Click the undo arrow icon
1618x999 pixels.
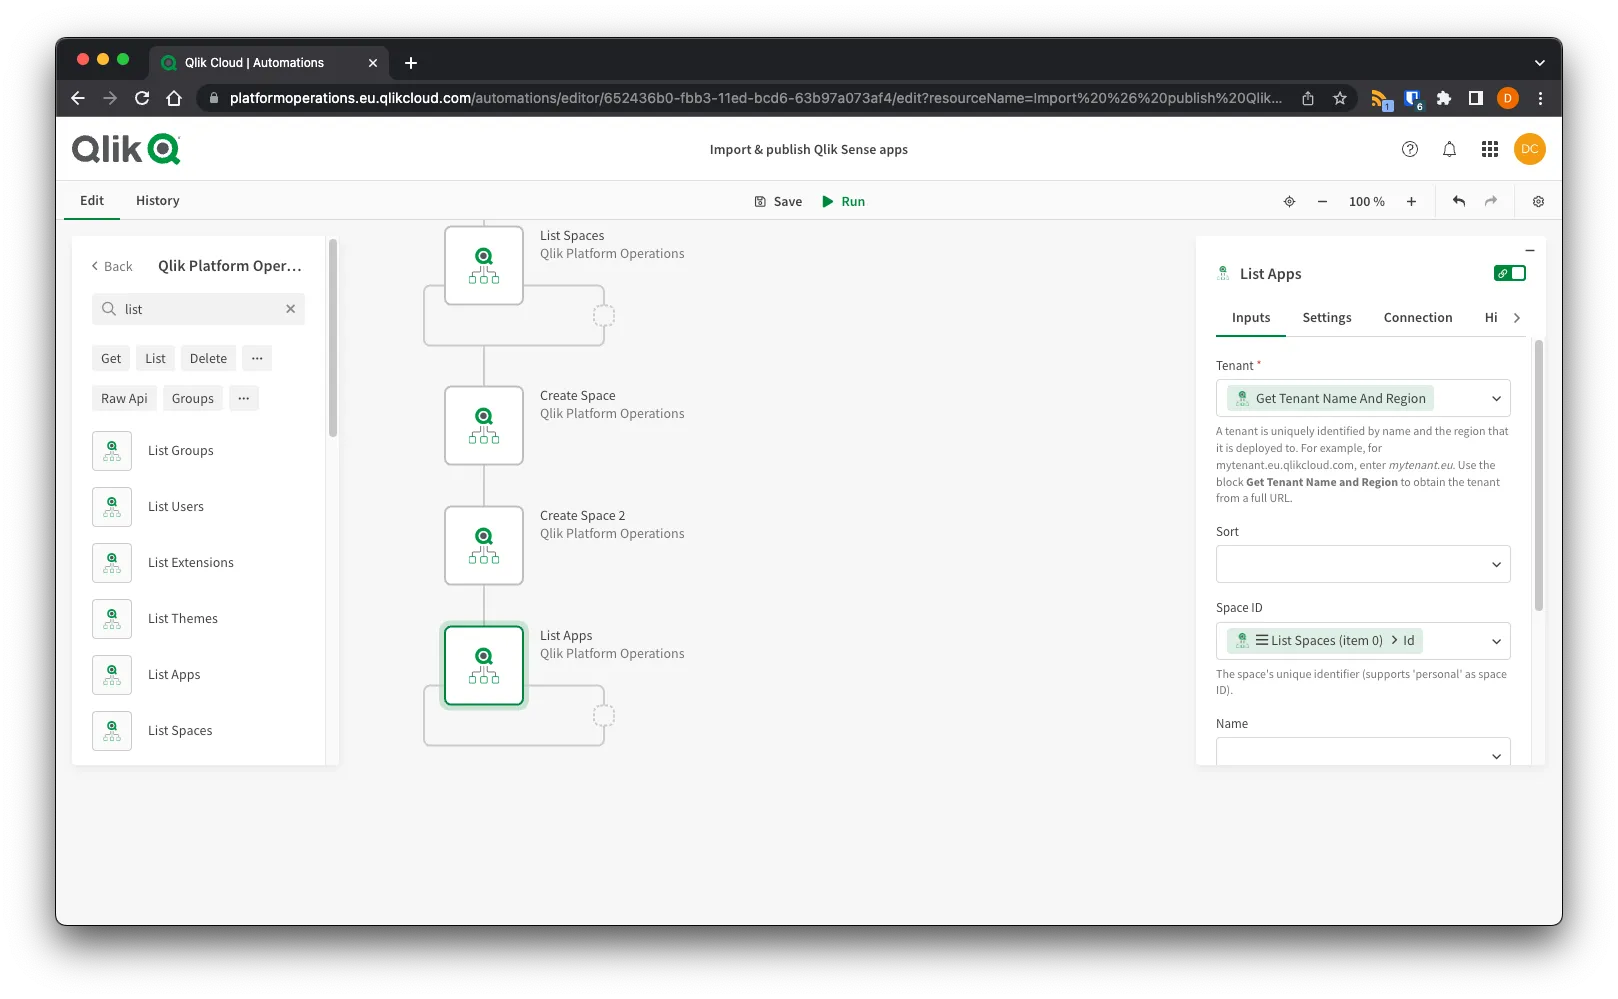tap(1458, 201)
